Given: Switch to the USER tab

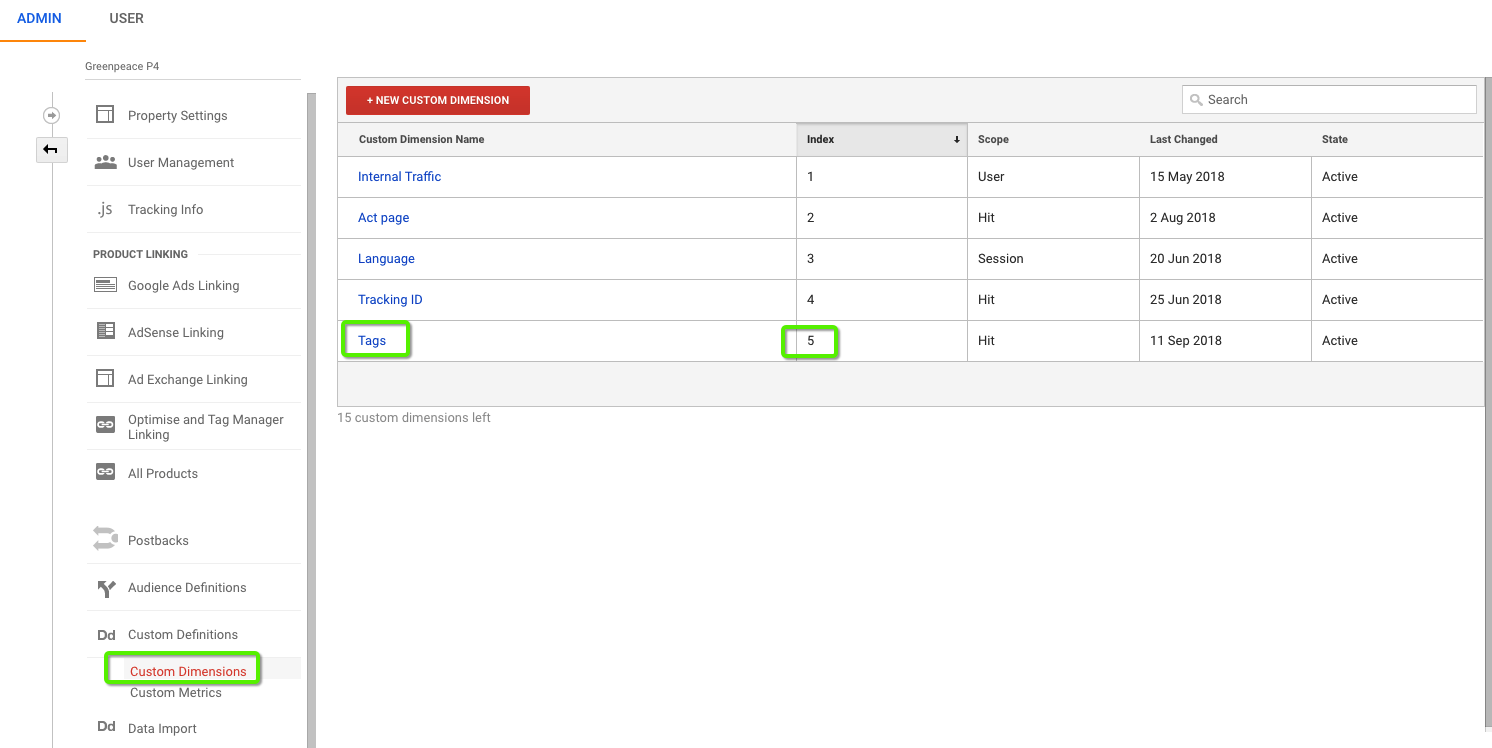Looking at the screenshot, I should point(127,18).
